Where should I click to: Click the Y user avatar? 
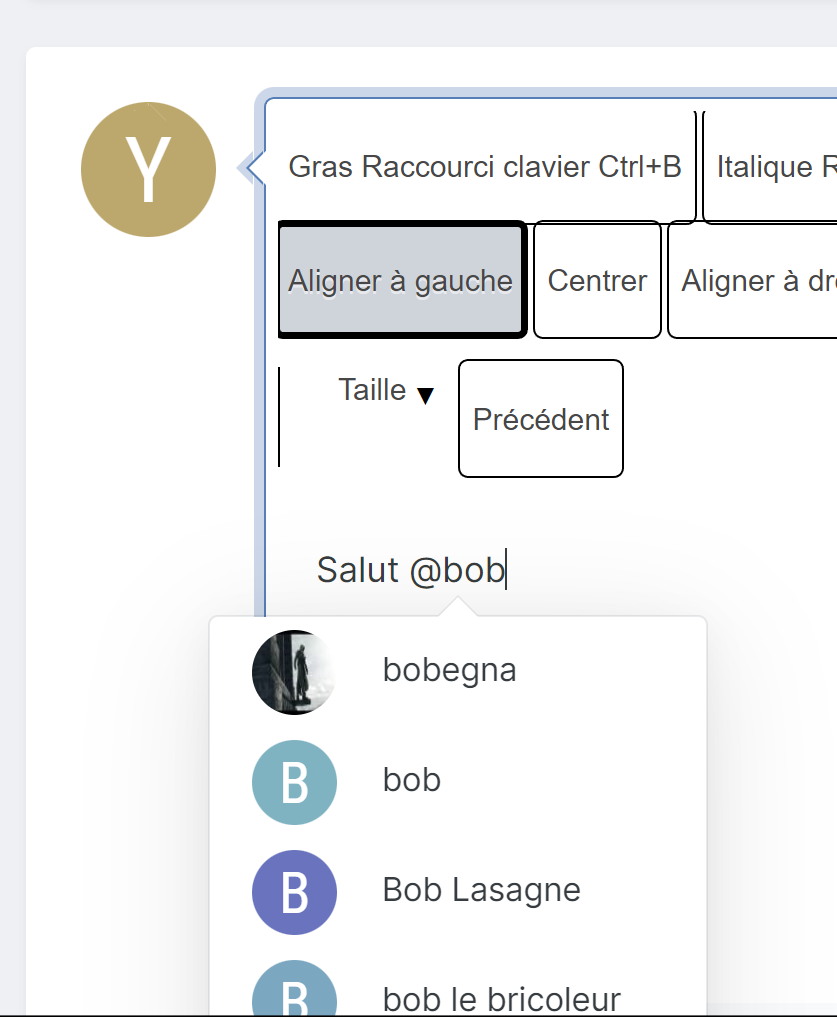coord(149,169)
